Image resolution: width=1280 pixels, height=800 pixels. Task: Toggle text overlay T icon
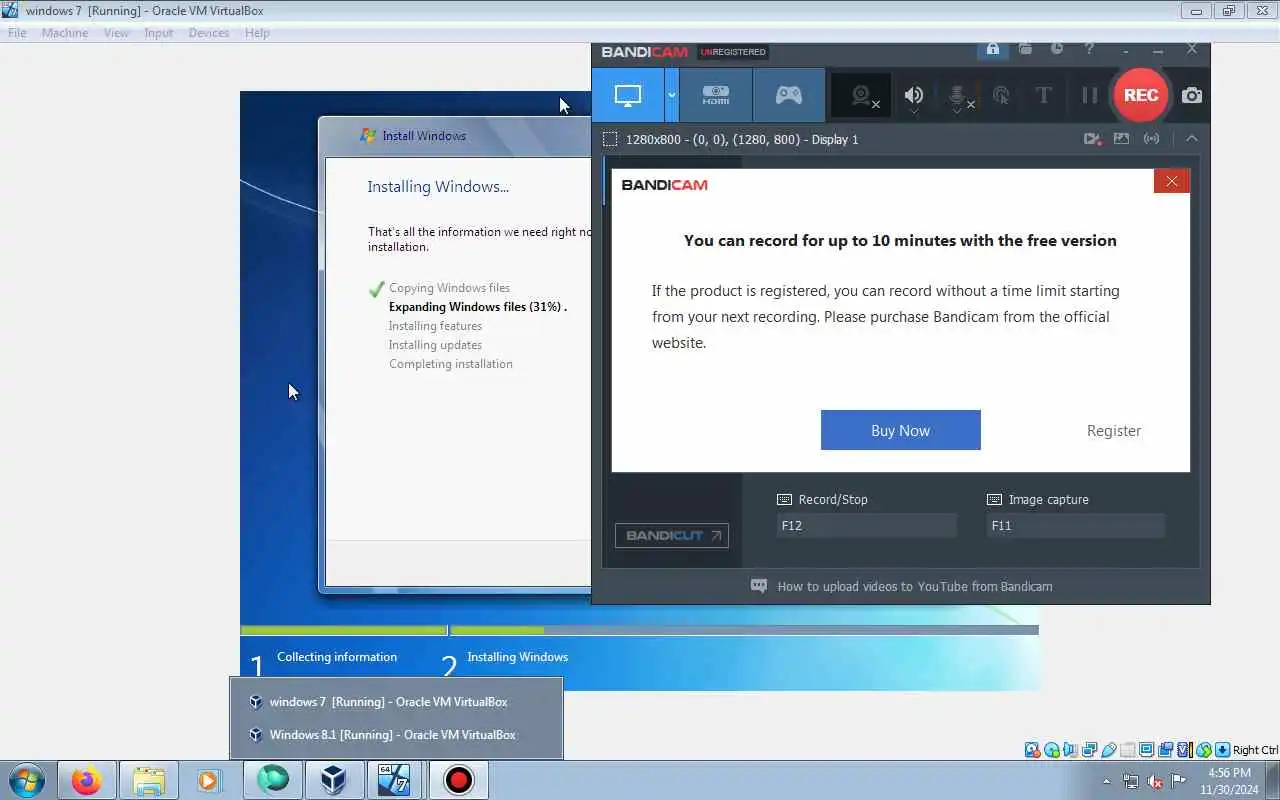[1043, 95]
